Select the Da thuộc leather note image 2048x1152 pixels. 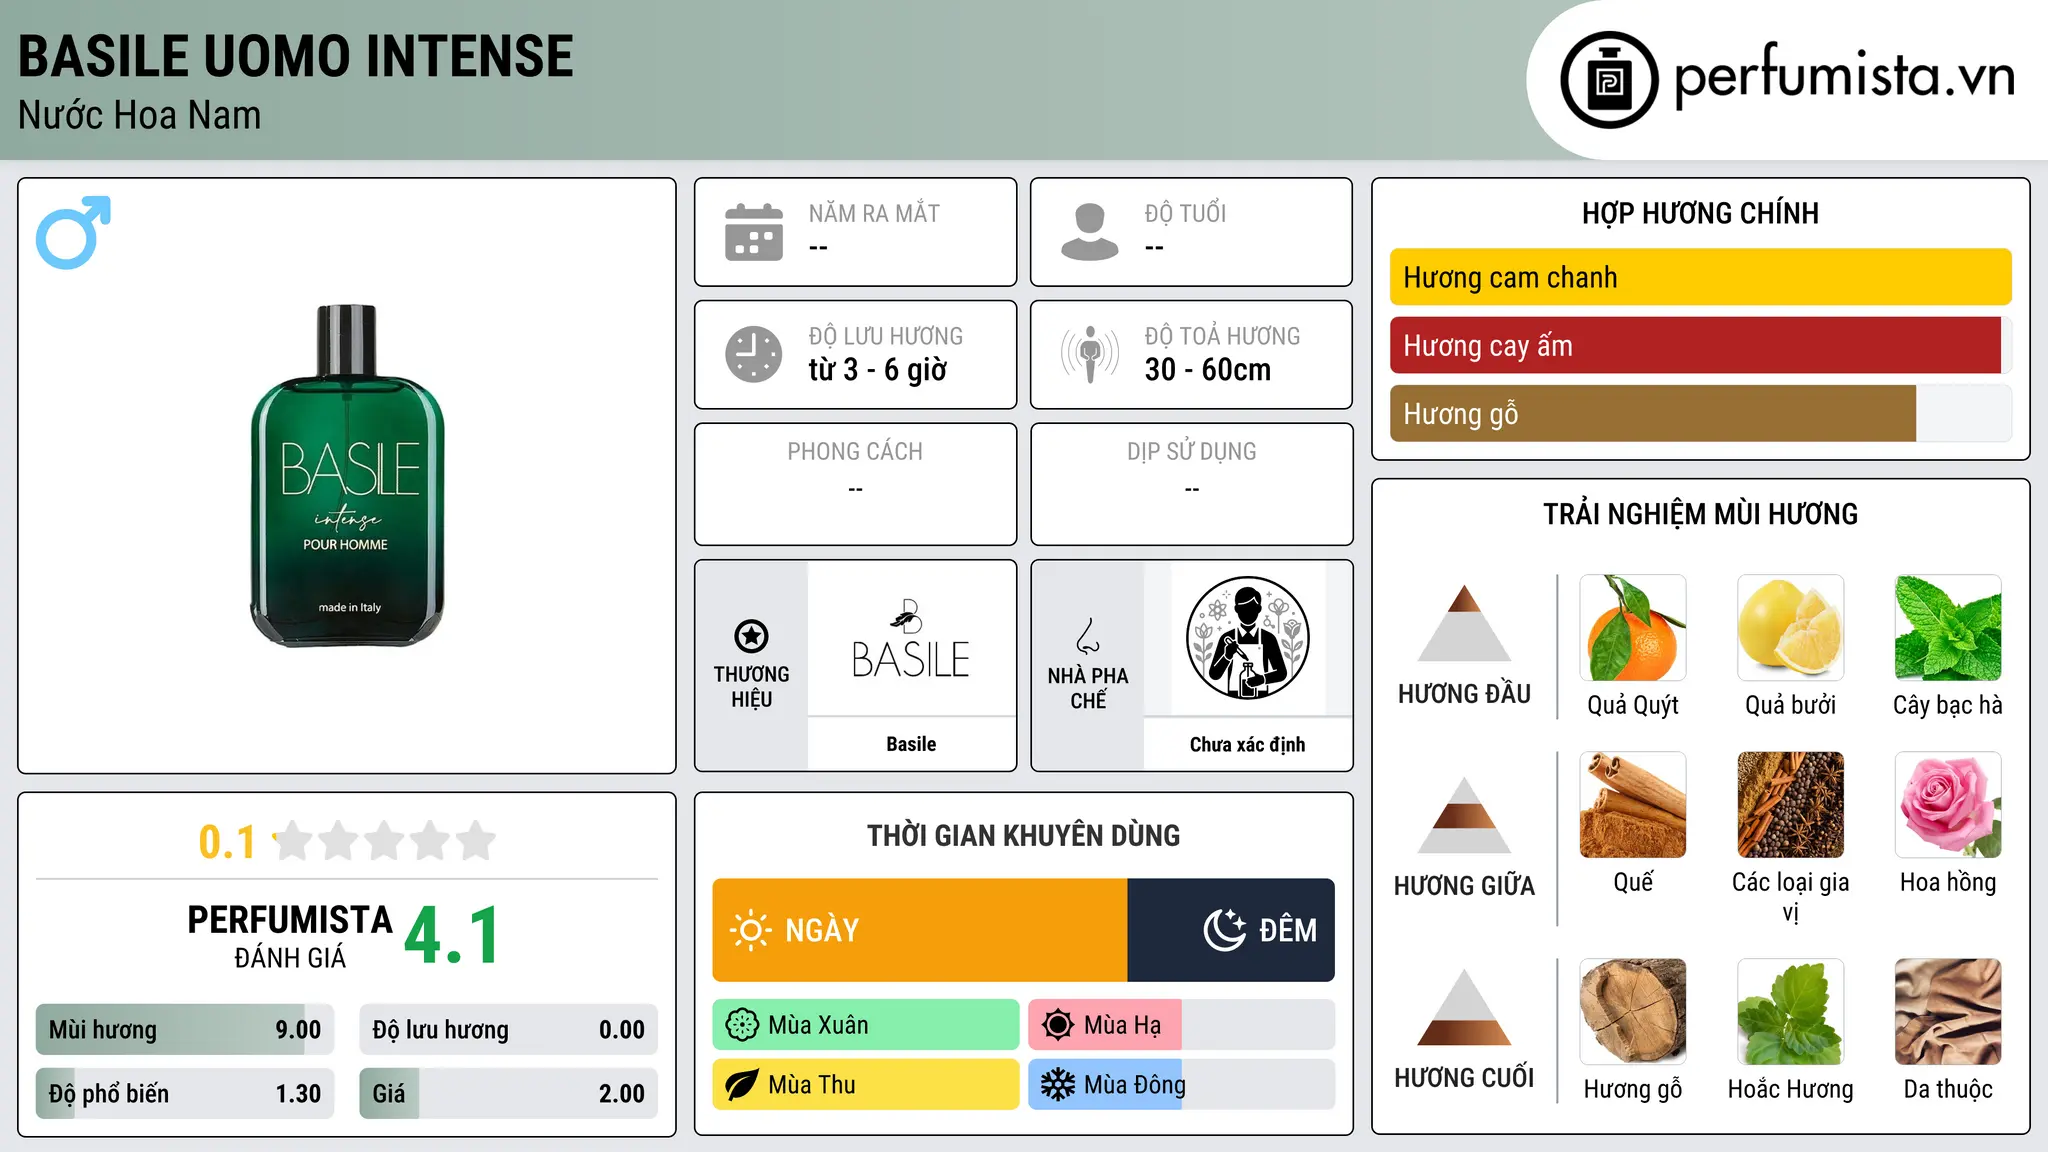(1948, 1012)
